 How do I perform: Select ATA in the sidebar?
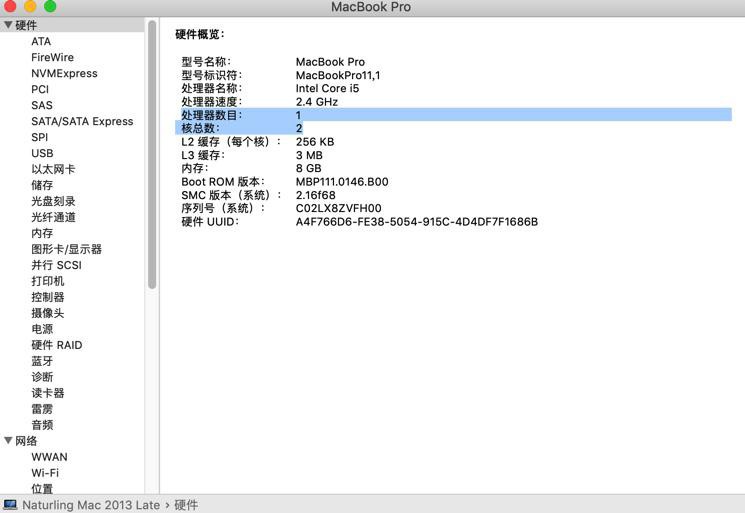click(41, 42)
